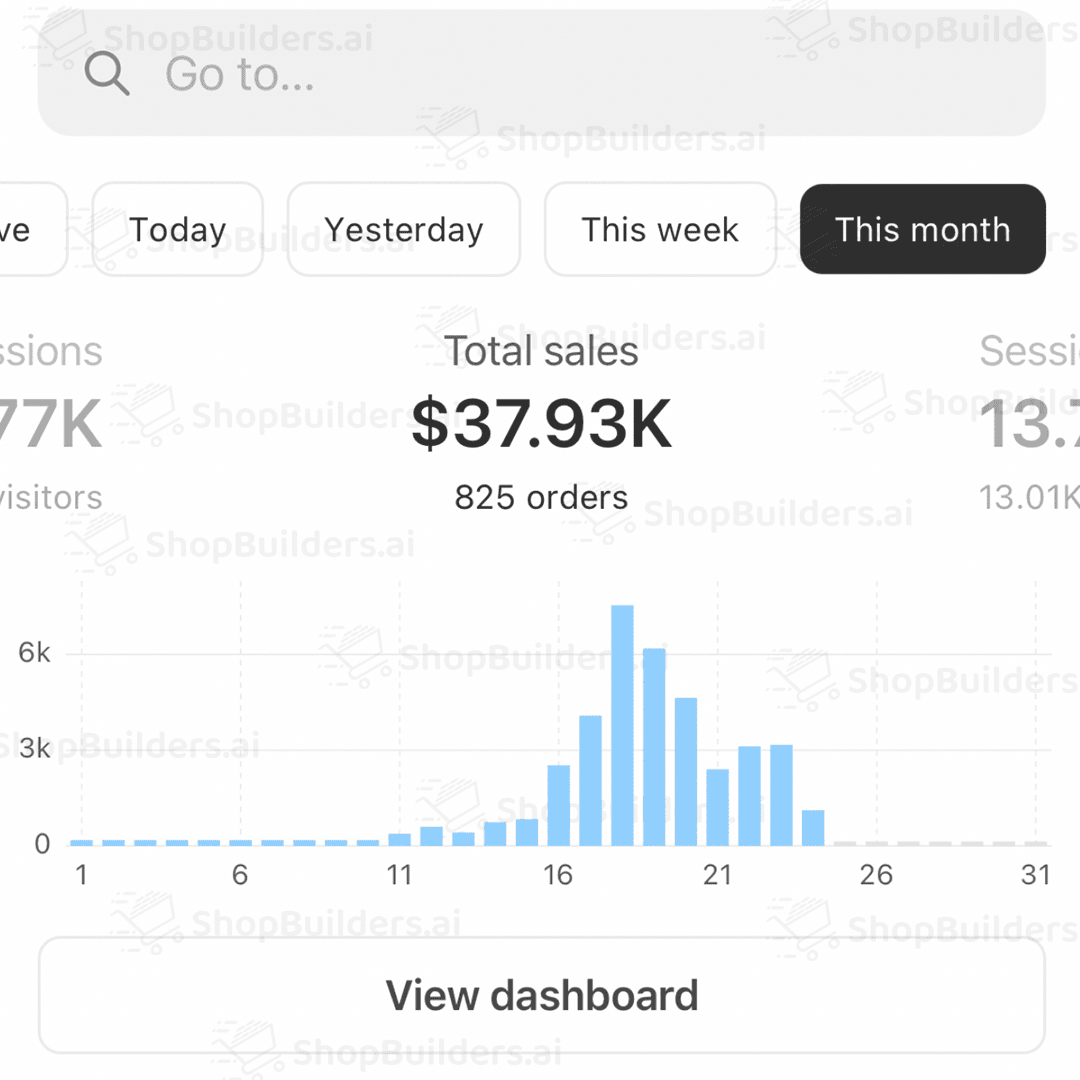
Task: Select the chart bar for day 20
Action: pos(686,771)
